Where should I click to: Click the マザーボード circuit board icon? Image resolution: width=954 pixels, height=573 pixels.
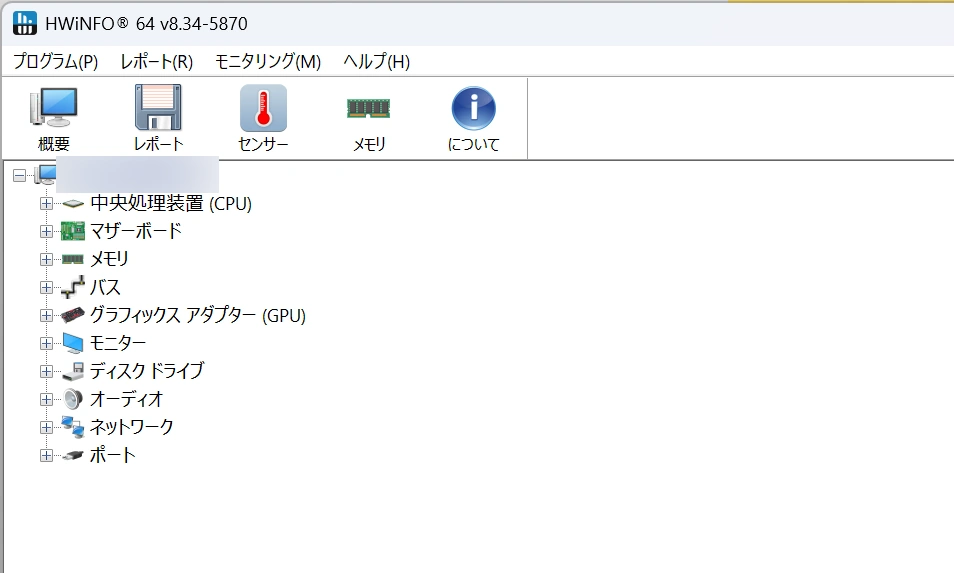coord(73,231)
